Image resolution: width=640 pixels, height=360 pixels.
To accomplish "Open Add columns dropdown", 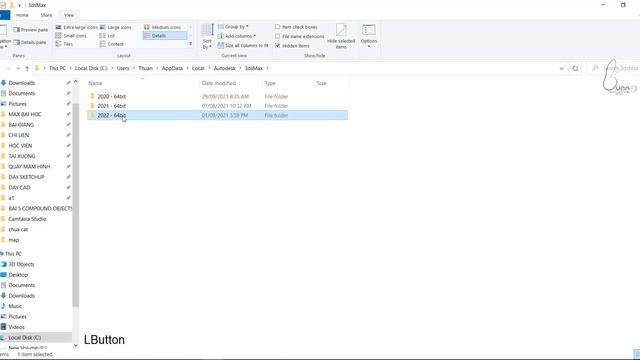I will [237, 36].
